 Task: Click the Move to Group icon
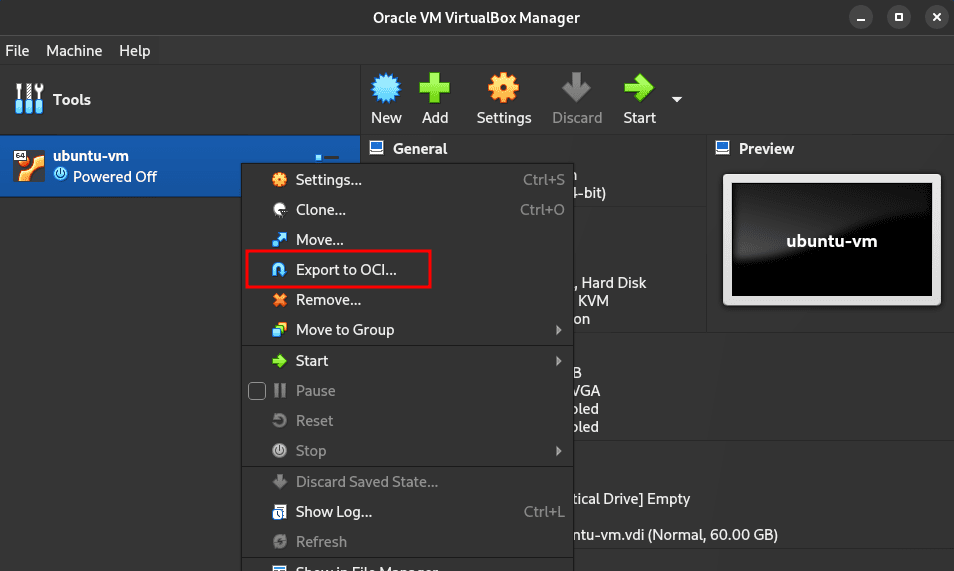point(279,330)
